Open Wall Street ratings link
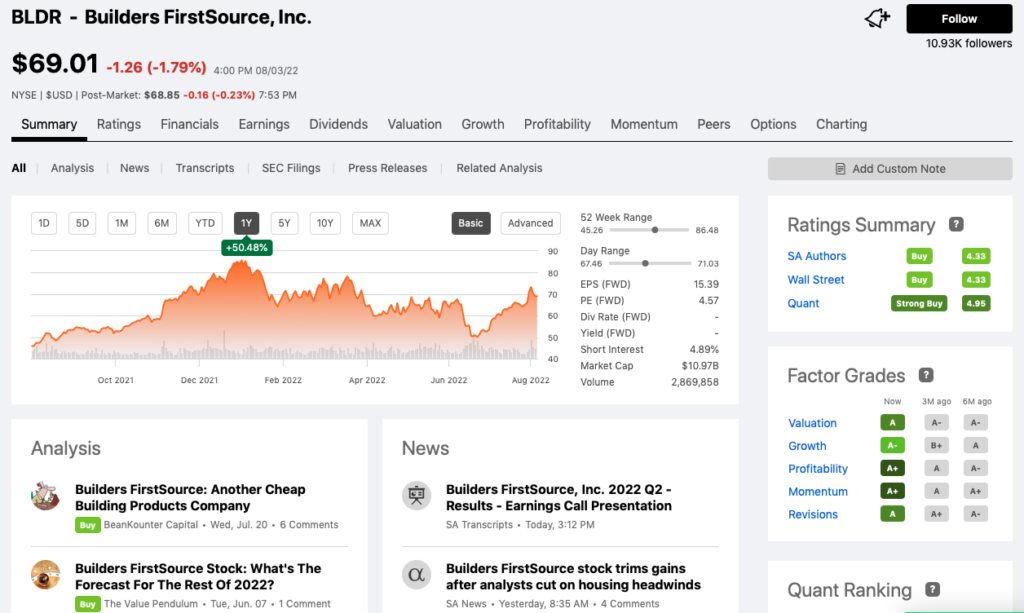 pos(816,279)
